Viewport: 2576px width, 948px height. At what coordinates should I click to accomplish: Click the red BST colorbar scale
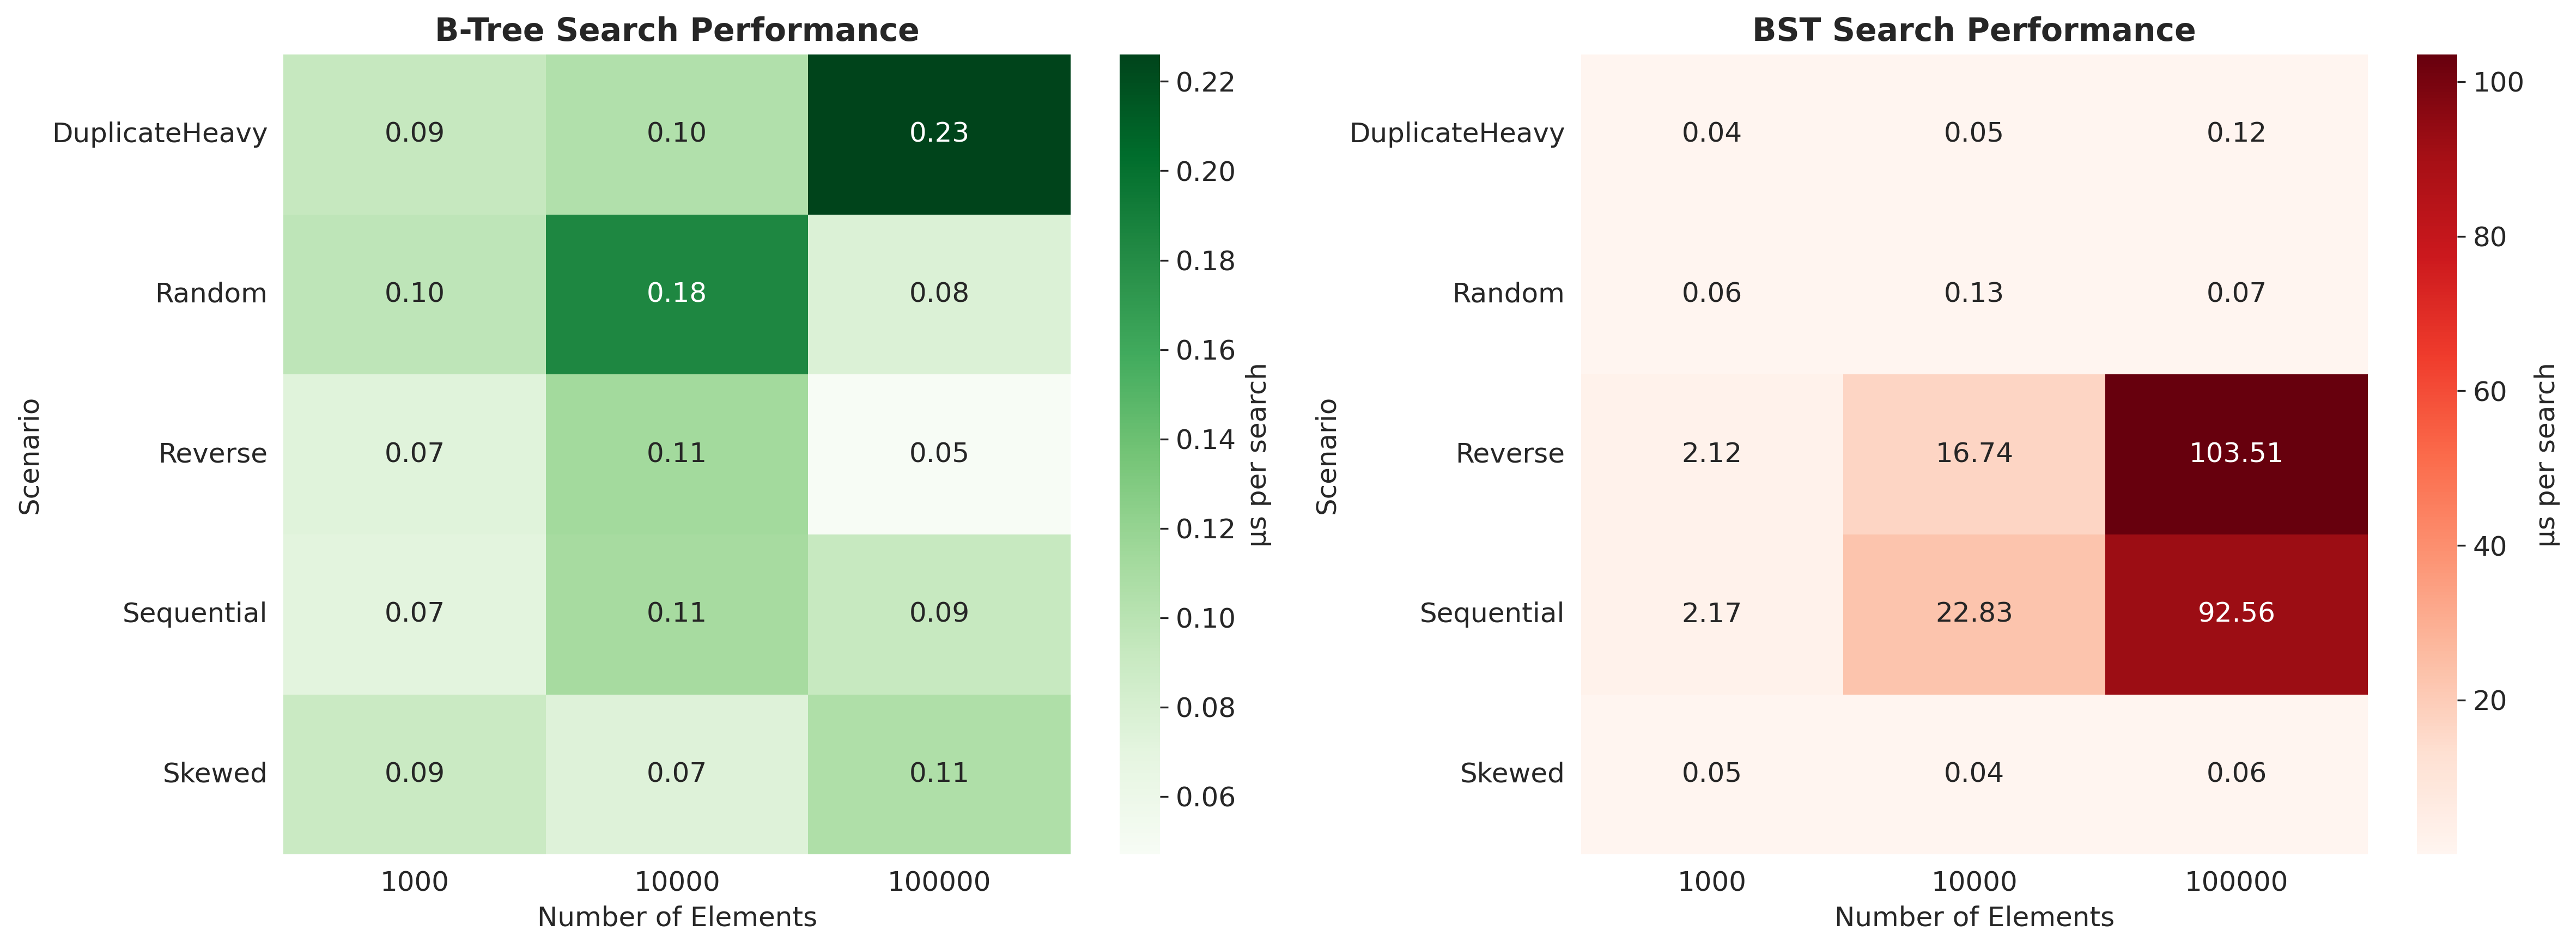[2437, 453]
